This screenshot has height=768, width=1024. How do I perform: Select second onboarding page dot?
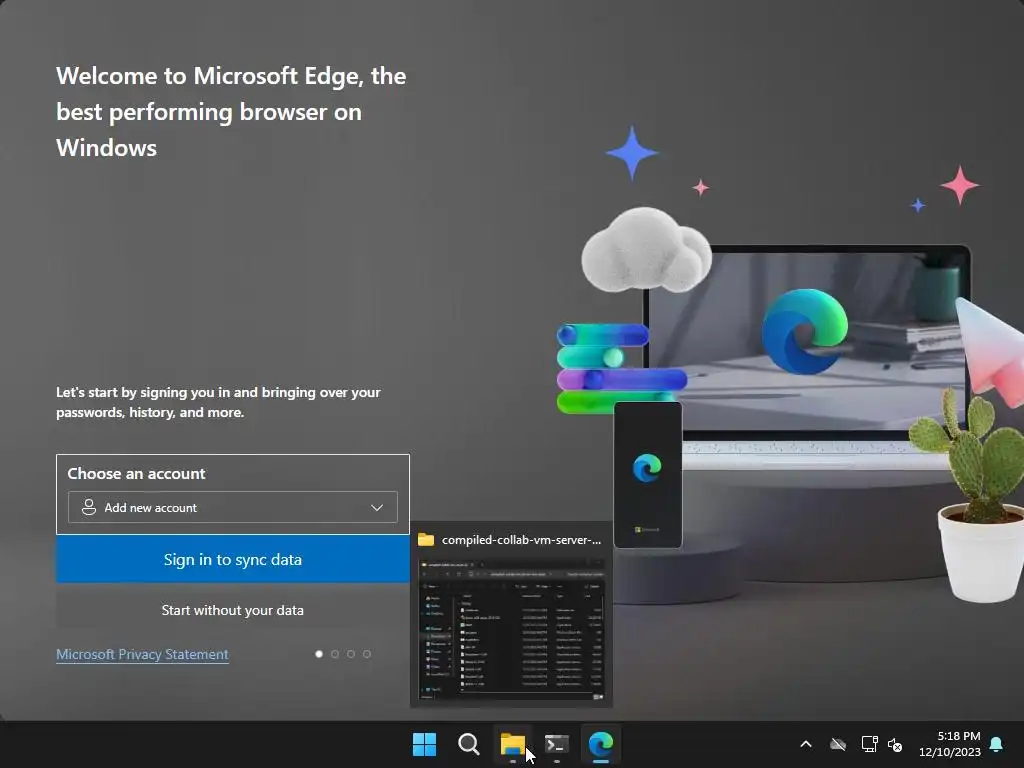coord(335,654)
